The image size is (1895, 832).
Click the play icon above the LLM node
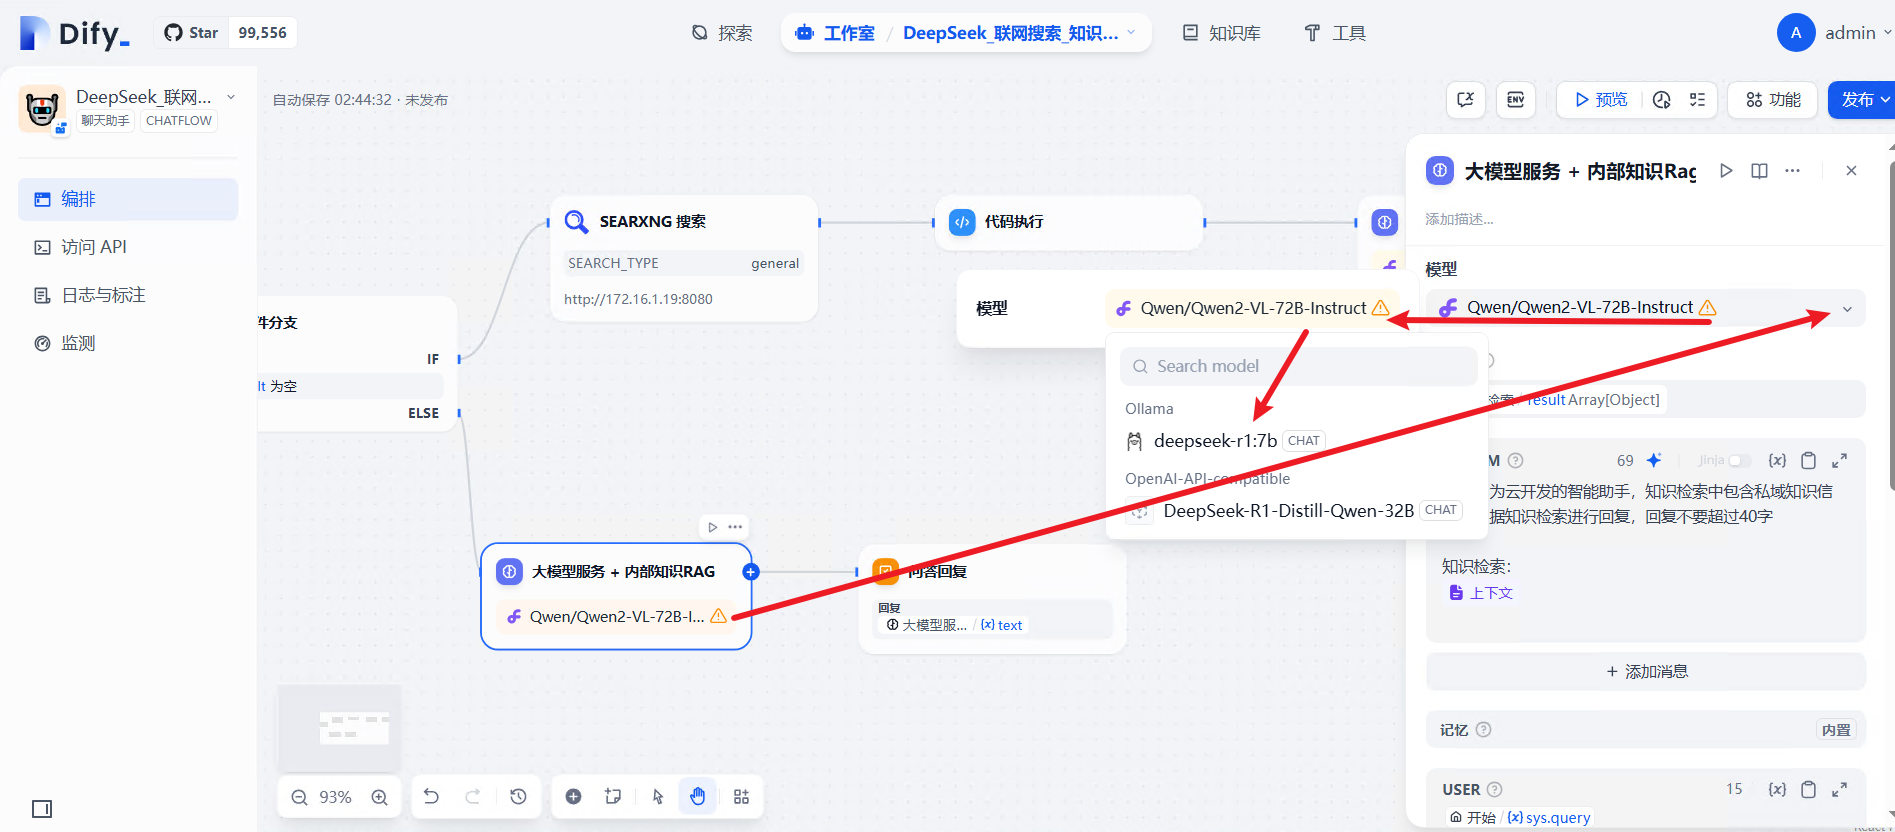712,527
